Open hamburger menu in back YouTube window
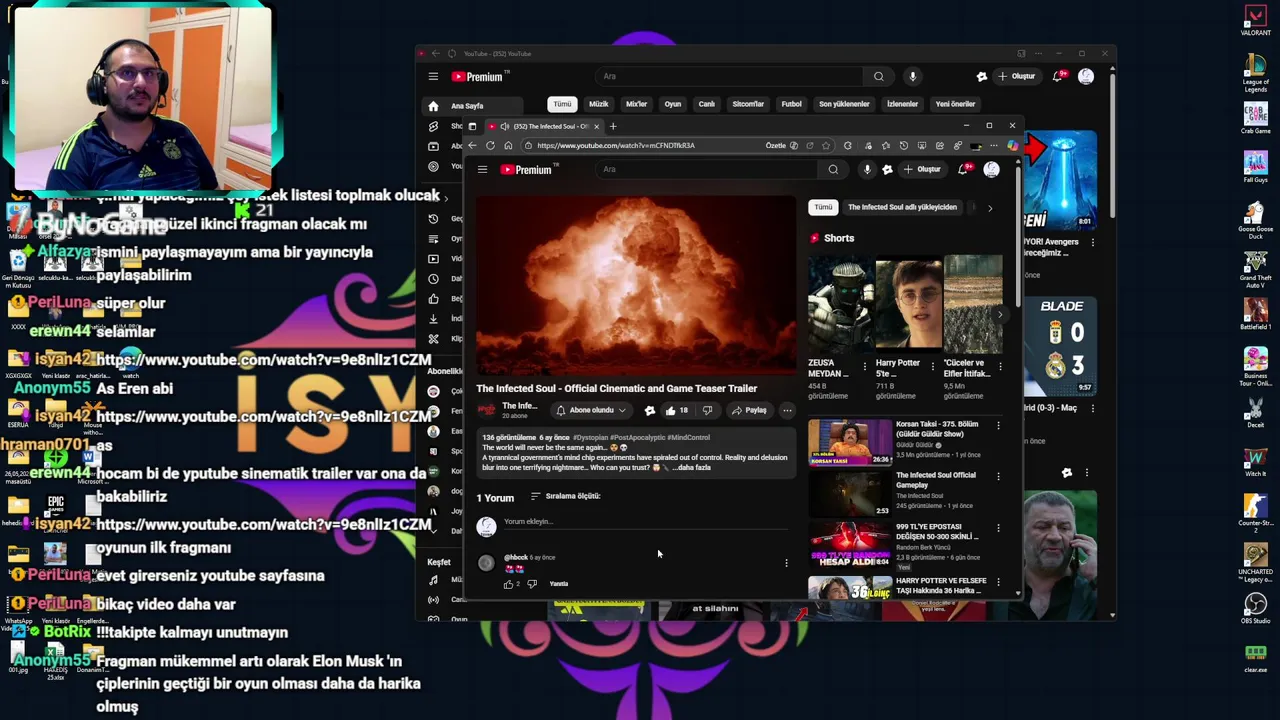 click(x=433, y=77)
